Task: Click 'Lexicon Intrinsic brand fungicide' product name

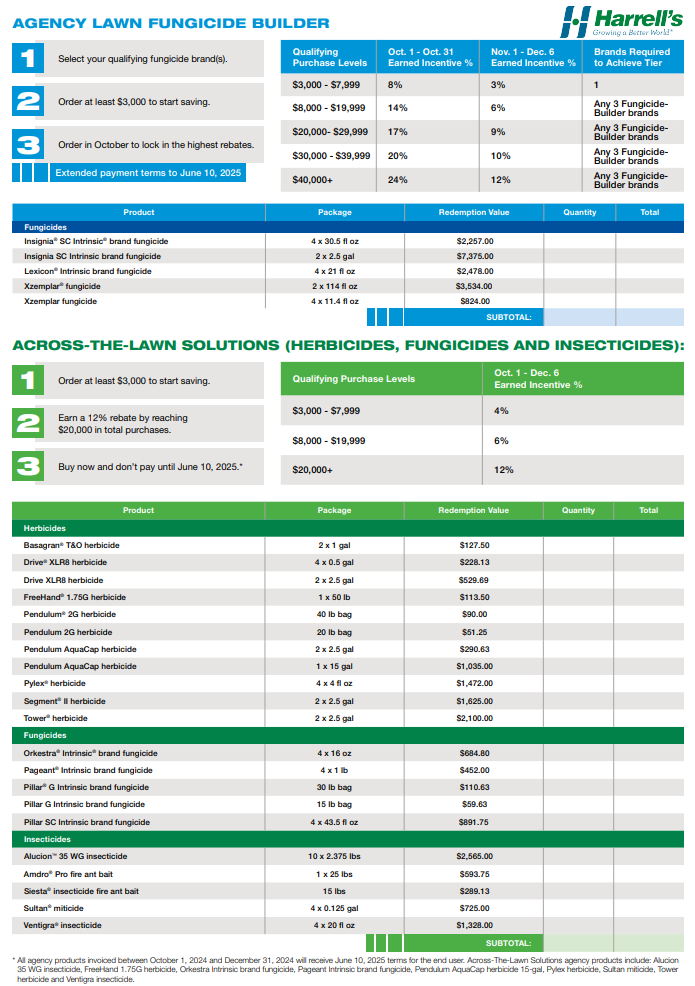Action: pyautogui.click(x=87, y=271)
